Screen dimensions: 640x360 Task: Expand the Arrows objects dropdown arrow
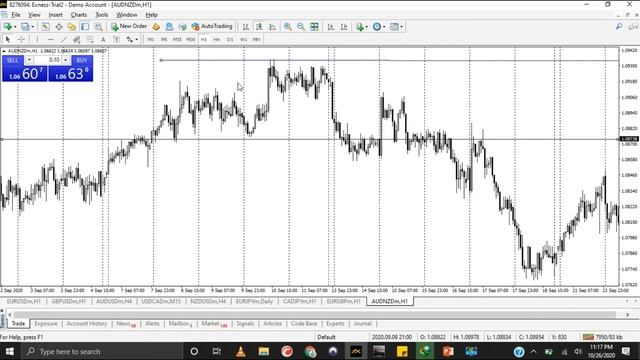point(136,40)
